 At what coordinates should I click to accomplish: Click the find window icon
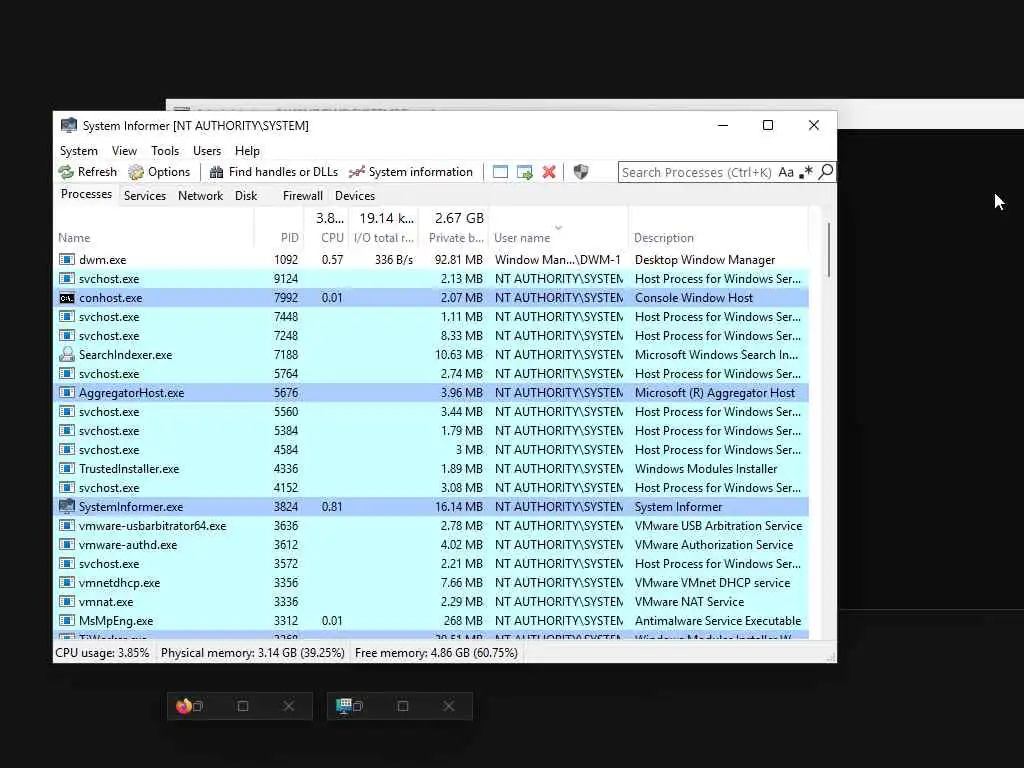point(500,172)
